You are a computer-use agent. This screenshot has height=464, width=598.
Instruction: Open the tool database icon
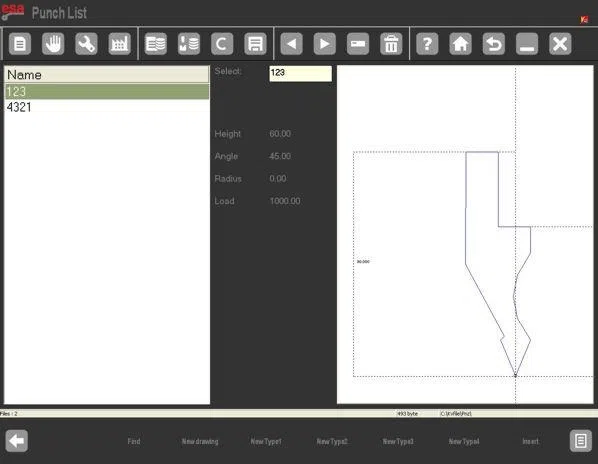click(189, 44)
